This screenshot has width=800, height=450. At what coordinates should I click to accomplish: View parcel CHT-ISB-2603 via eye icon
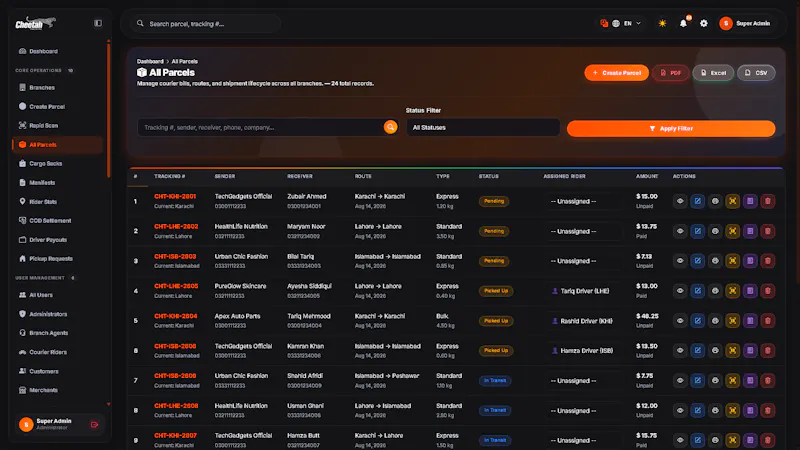[680, 261]
